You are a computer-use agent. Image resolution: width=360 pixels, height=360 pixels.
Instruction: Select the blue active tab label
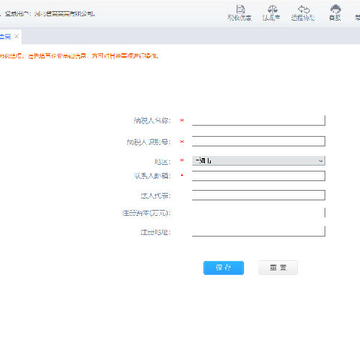[x=5, y=37]
